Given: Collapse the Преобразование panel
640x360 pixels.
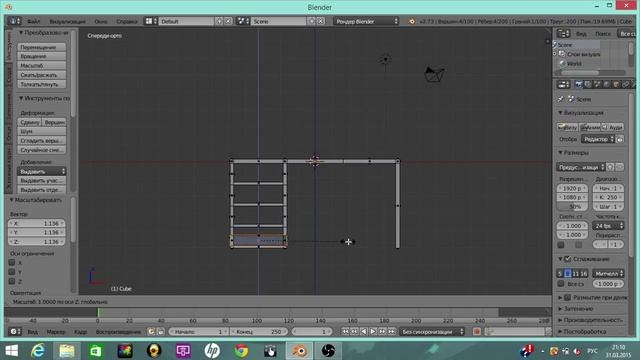Looking at the screenshot, I should pyautogui.click(x=21, y=32).
